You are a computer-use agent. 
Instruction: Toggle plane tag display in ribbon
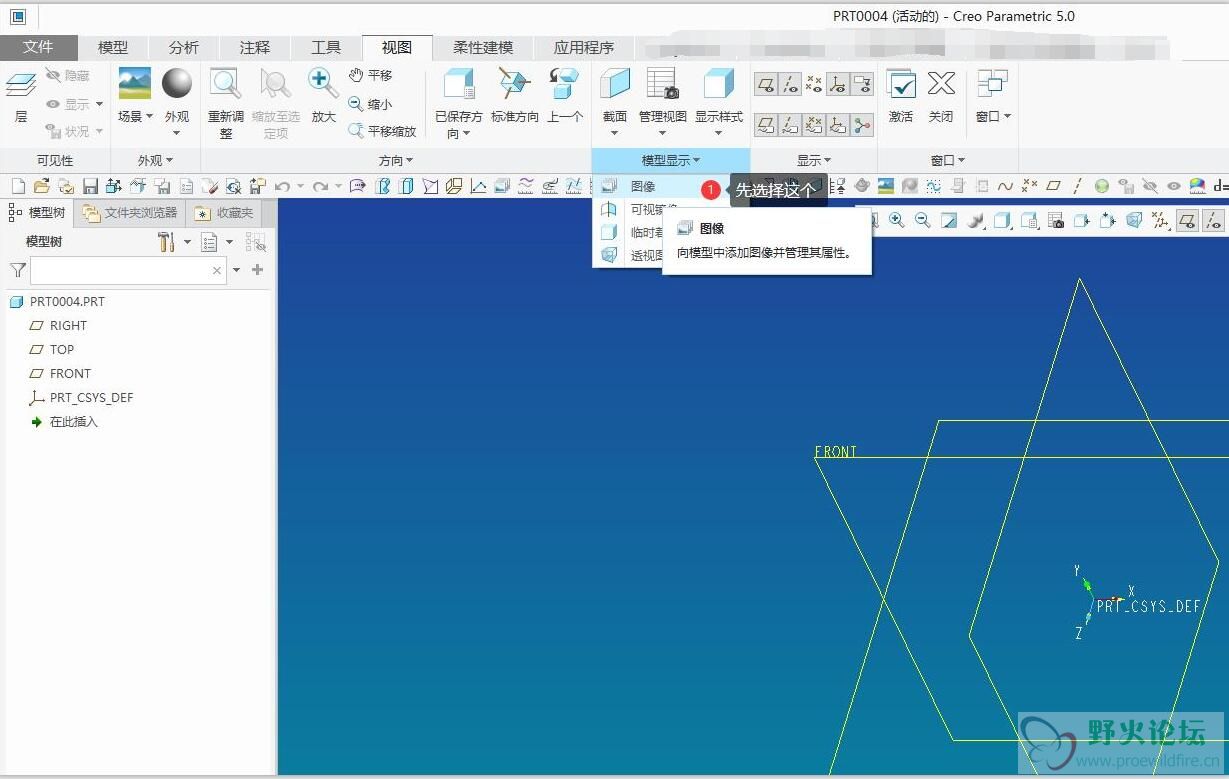click(x=766, y=124)
